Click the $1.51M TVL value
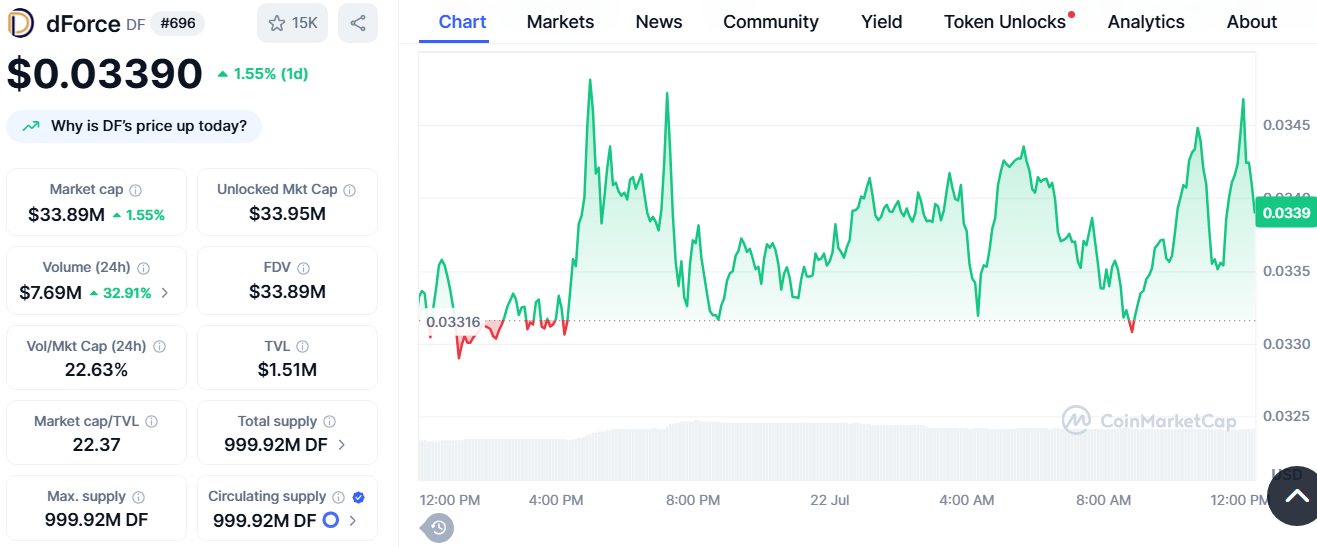The image size is (1317, 547). 287,370
